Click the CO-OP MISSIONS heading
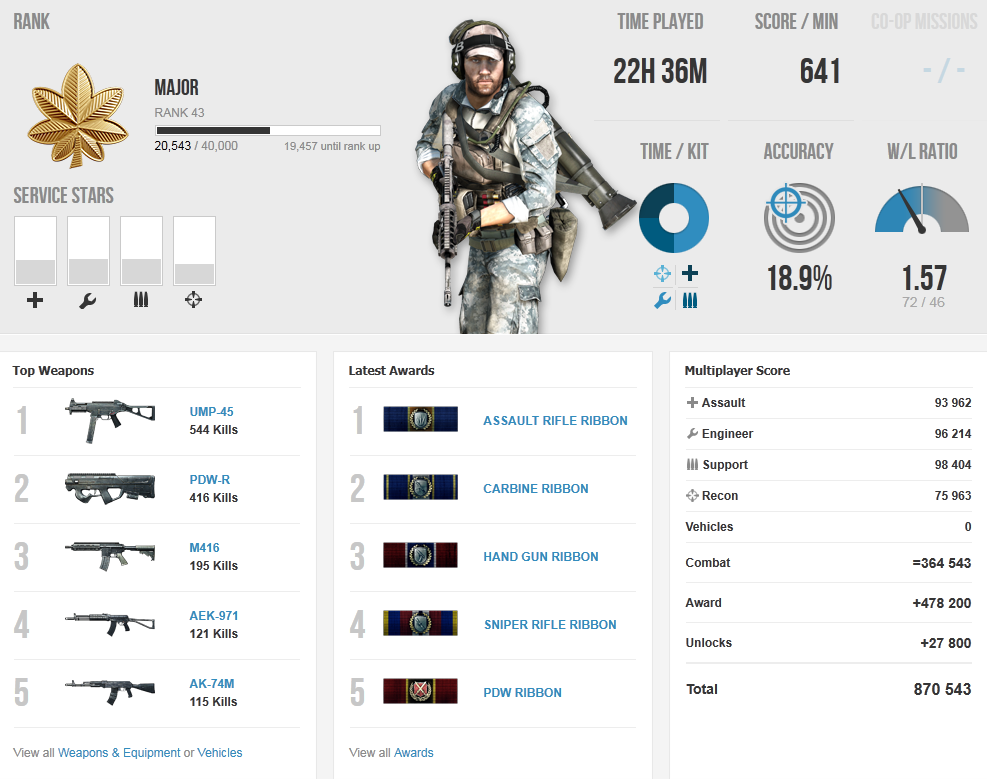This screenshot has width=987, height=779. 923,22
